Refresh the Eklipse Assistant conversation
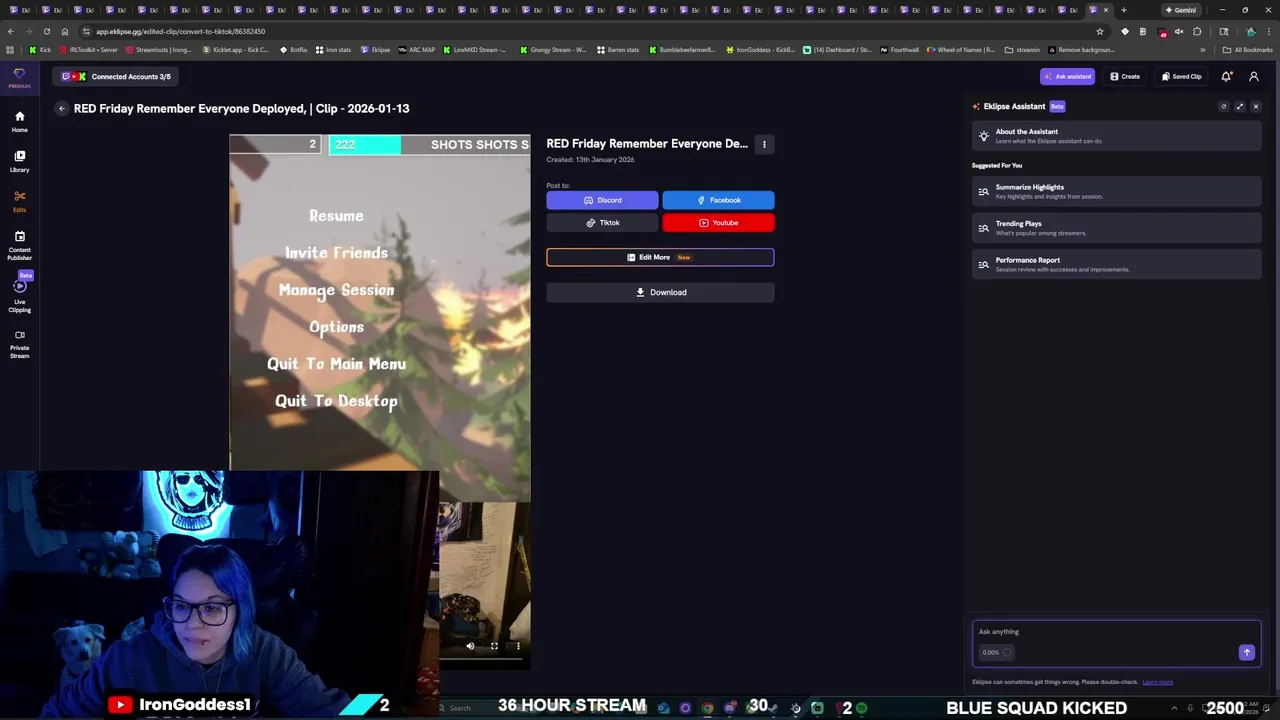1280x720 pixels. [1223, 106]
